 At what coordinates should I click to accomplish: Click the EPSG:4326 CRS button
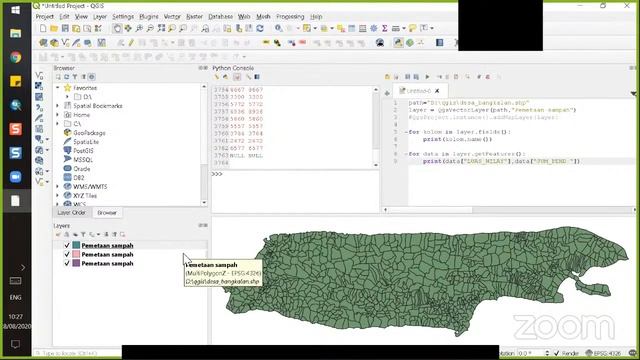pos(603,353)
